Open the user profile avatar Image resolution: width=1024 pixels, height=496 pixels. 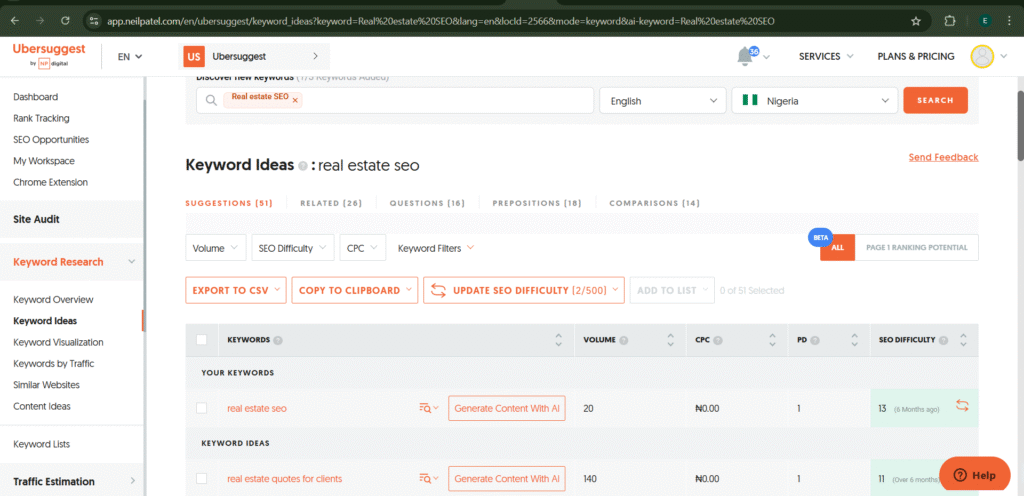click(982, 56)
